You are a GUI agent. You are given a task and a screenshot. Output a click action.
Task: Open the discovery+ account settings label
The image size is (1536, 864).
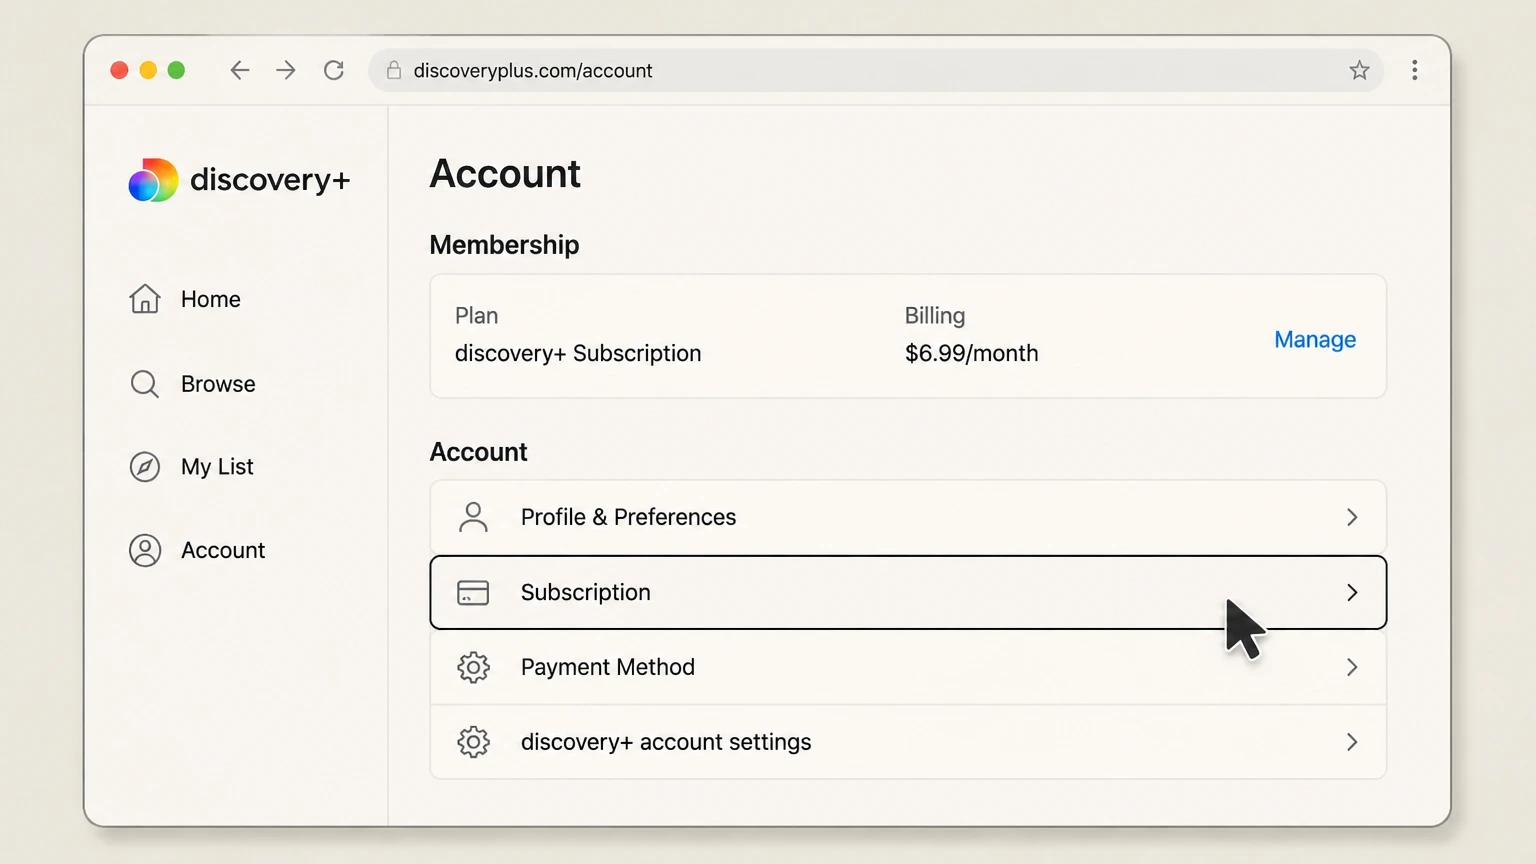click(666, 742)
